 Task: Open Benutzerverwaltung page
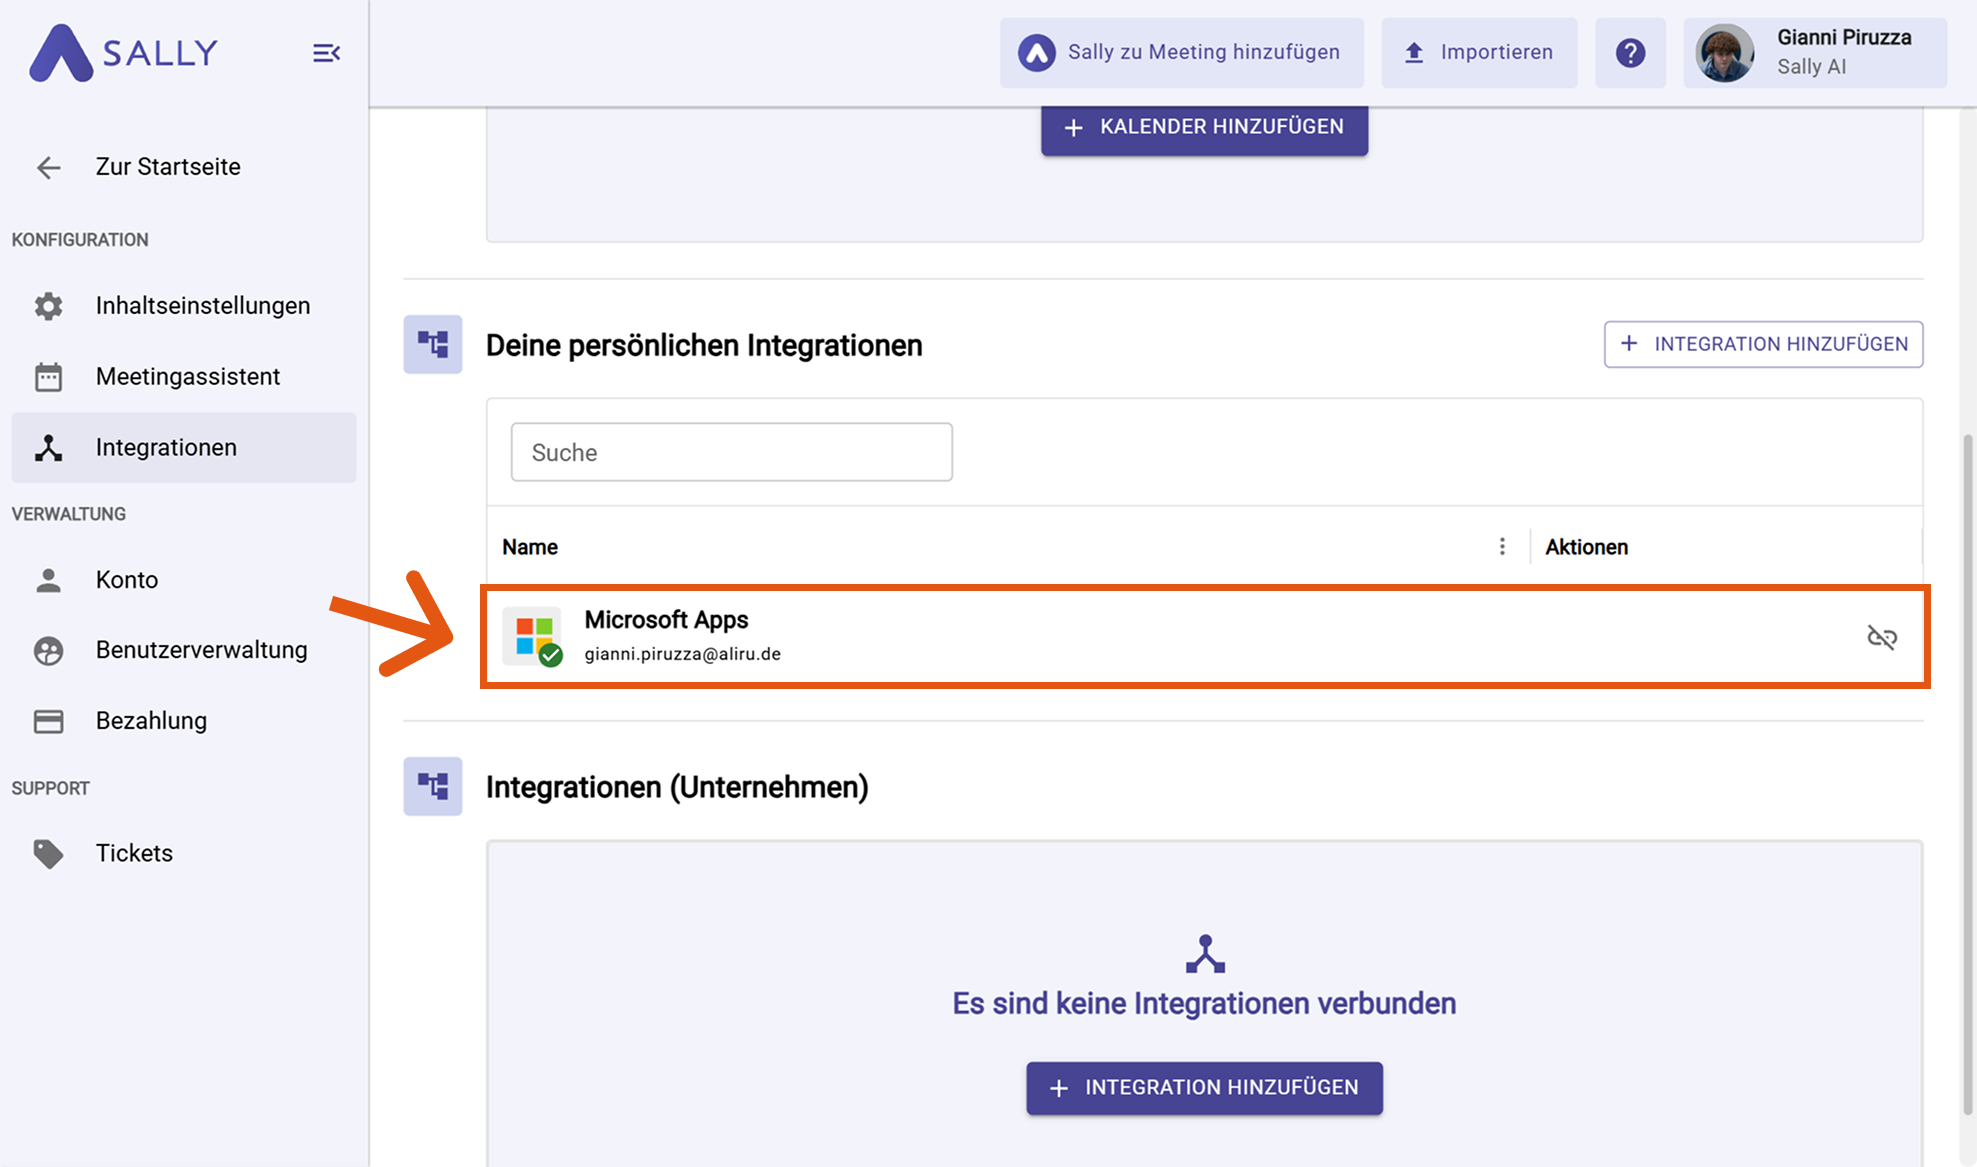[201, 650]
